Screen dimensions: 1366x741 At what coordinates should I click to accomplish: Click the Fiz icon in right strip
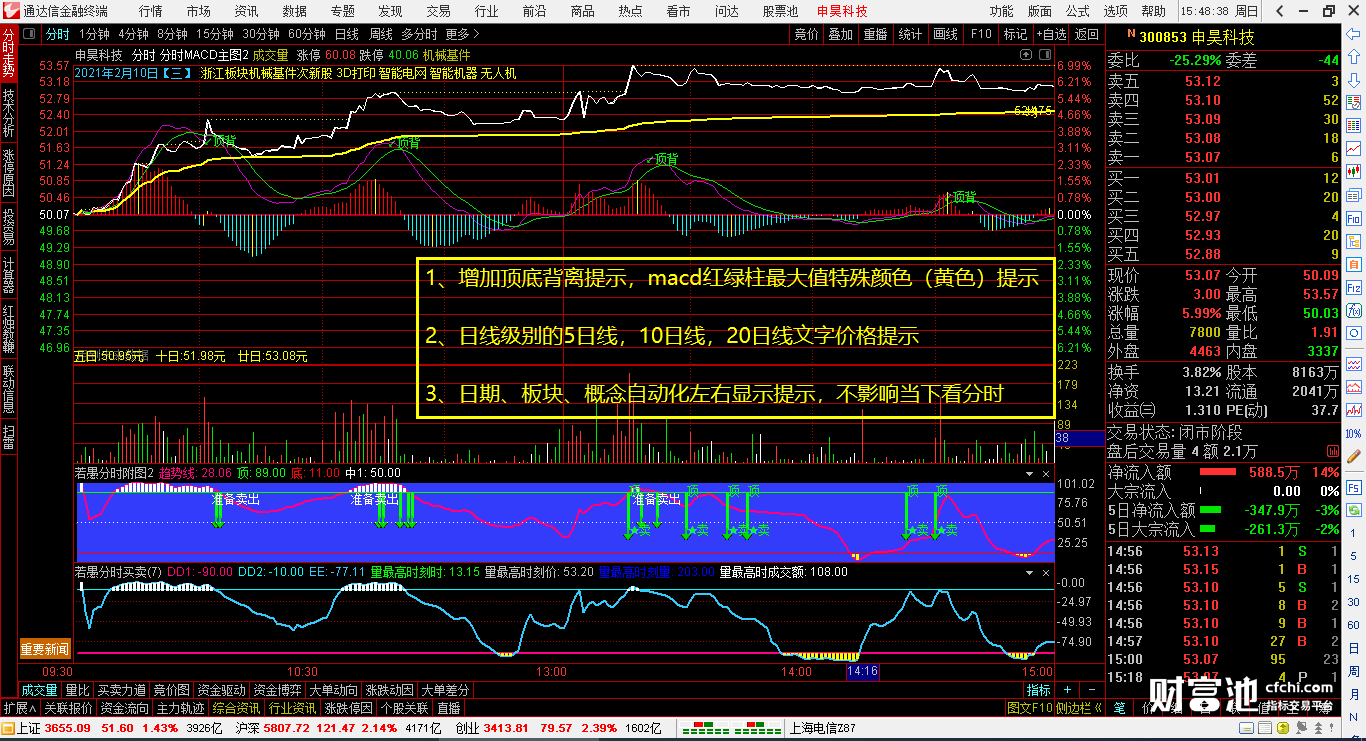(1353, 287)
